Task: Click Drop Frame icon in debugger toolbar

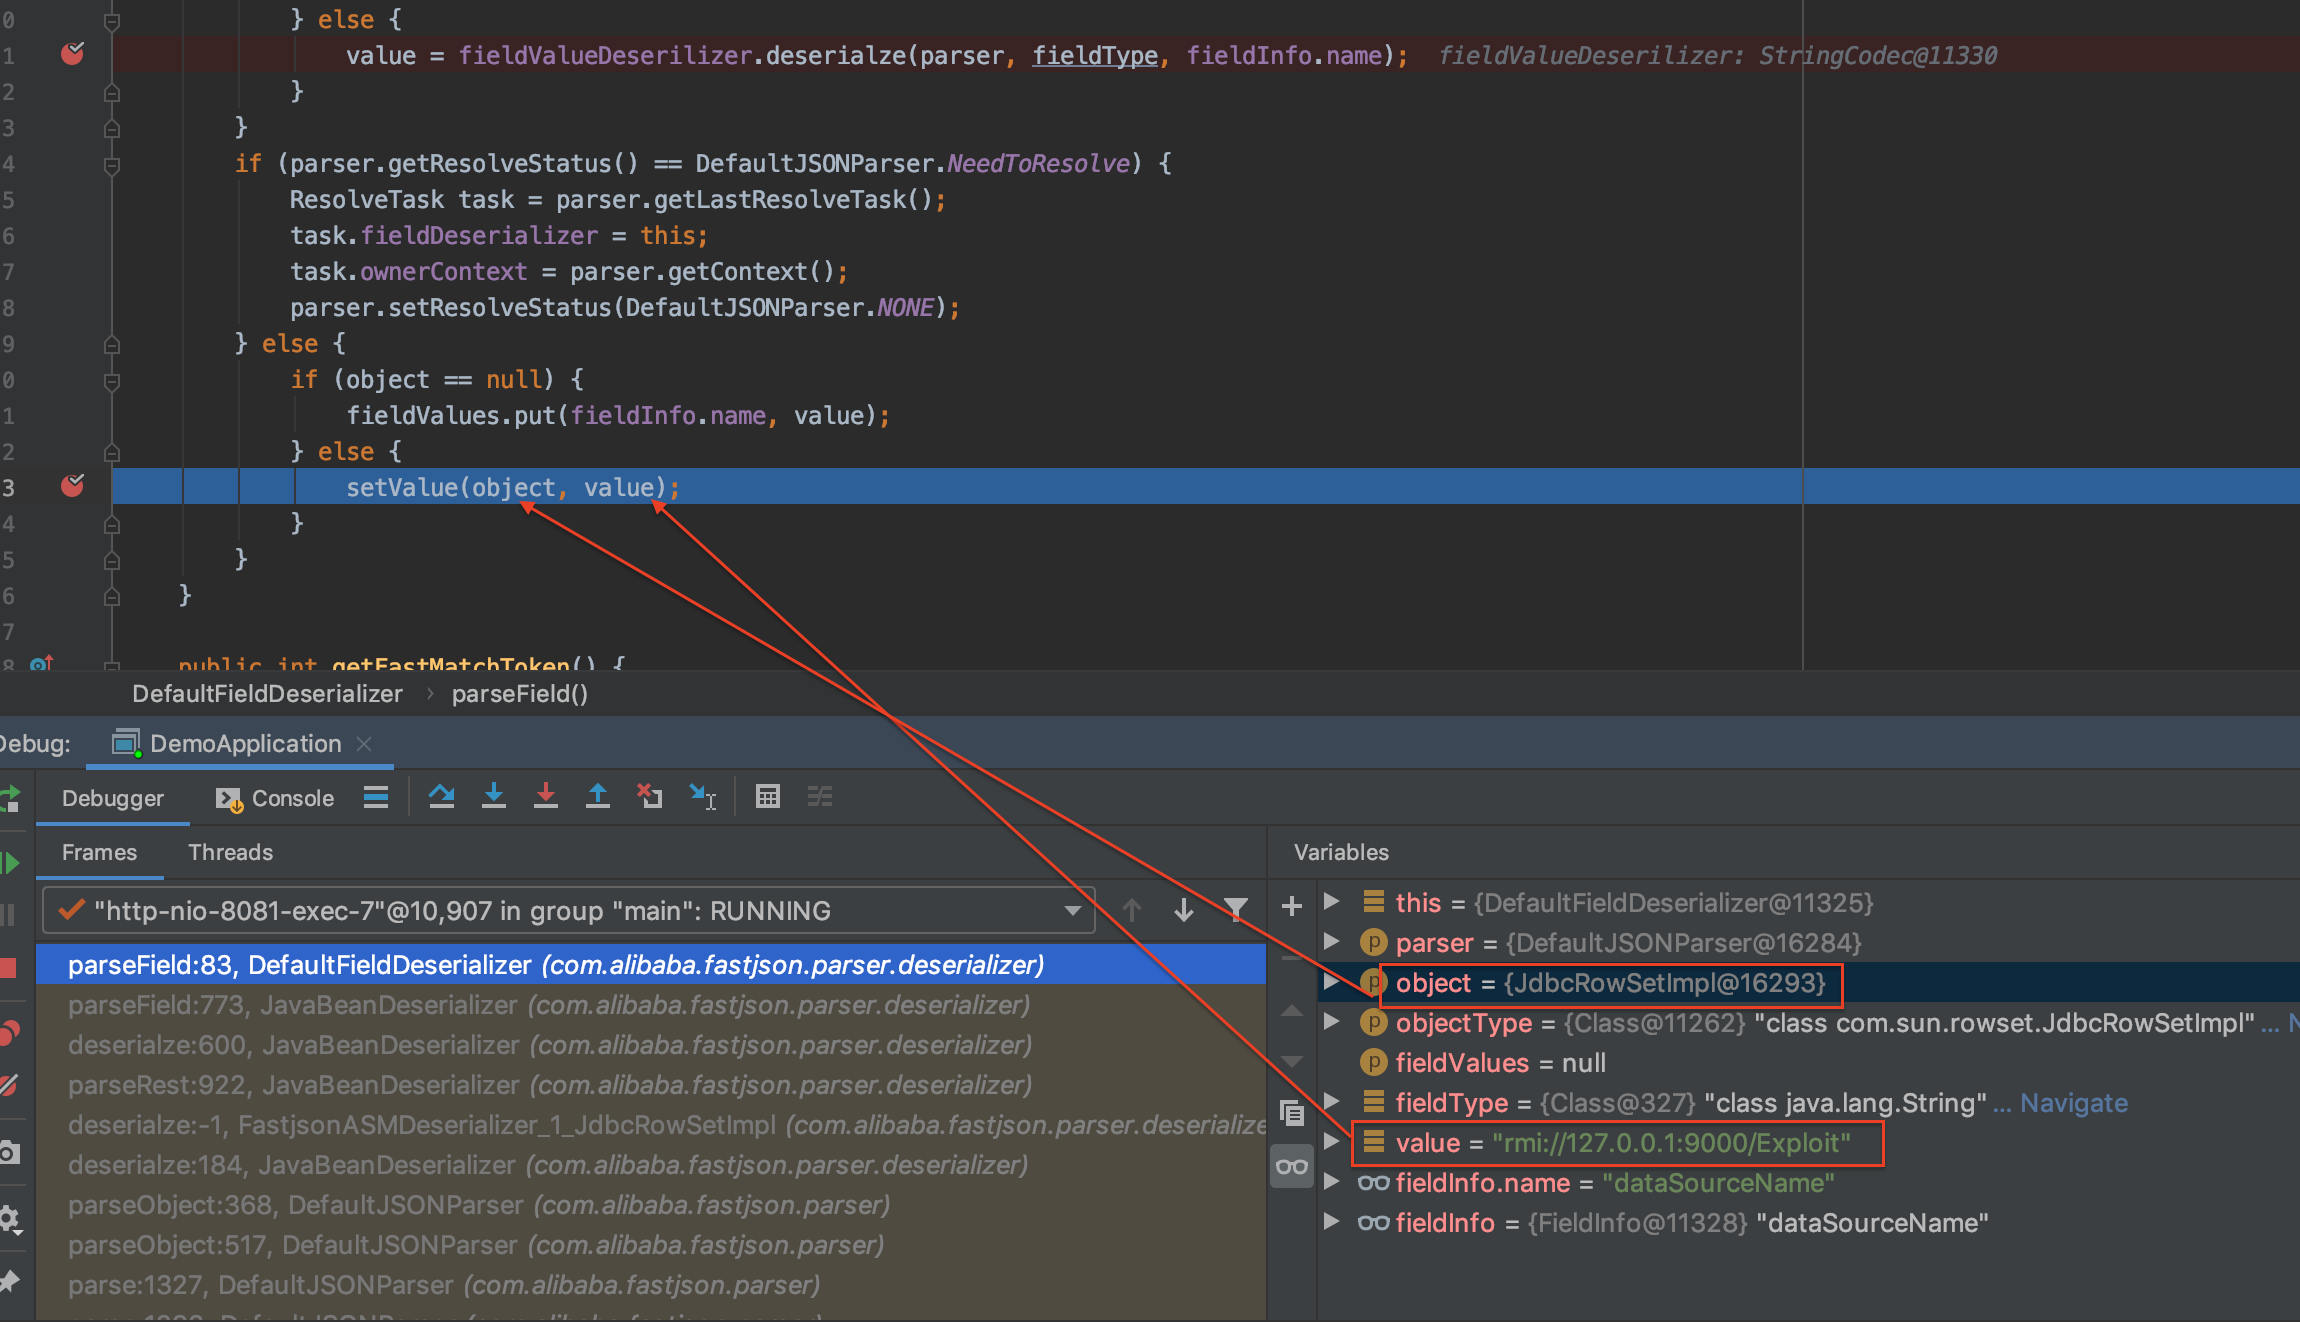Action: (649, 797)
